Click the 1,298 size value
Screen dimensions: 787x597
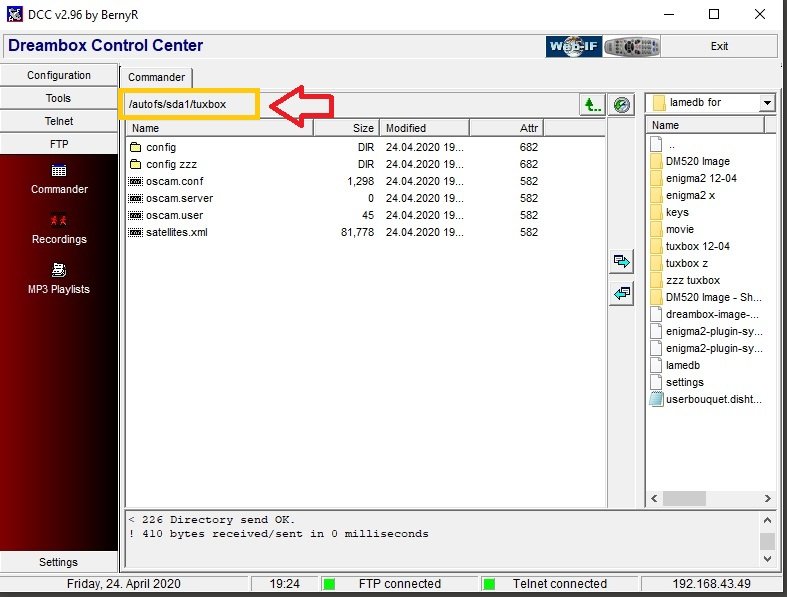(x=360, y=181)
